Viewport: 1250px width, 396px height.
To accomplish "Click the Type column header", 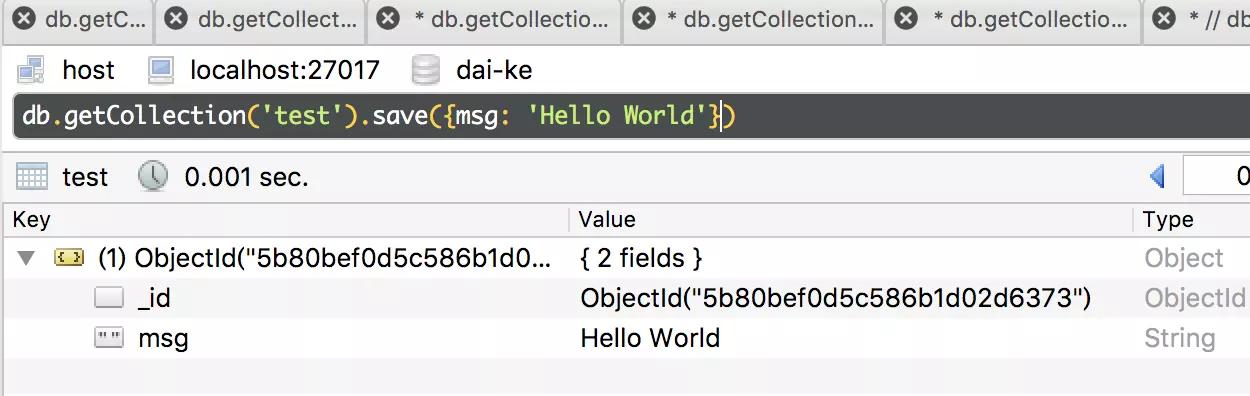I will click(x=1192, y=220).
